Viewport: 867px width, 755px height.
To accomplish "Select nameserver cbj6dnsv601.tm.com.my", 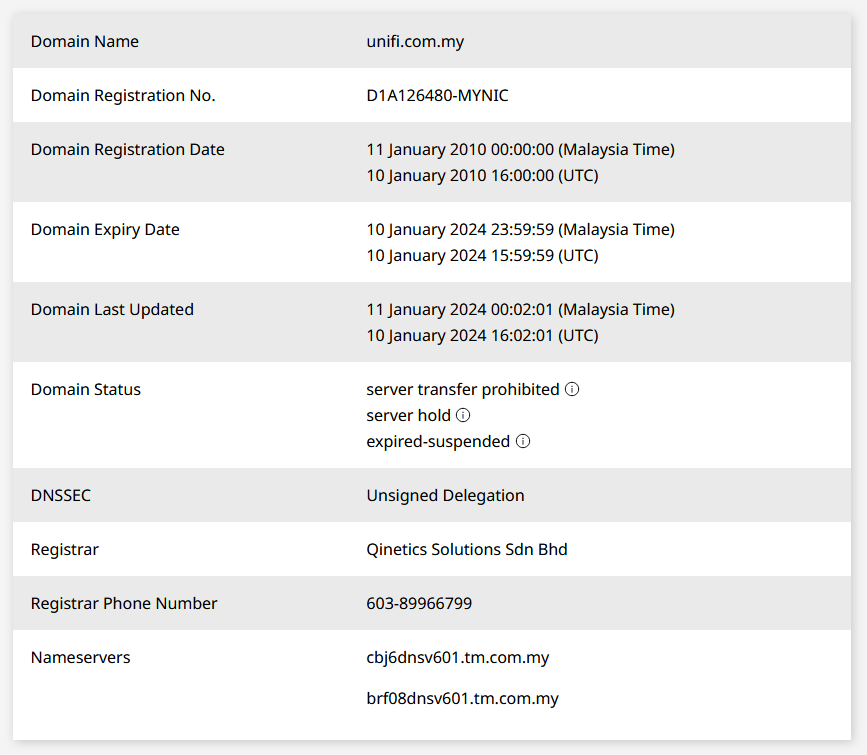I will [x=457, y=658].
